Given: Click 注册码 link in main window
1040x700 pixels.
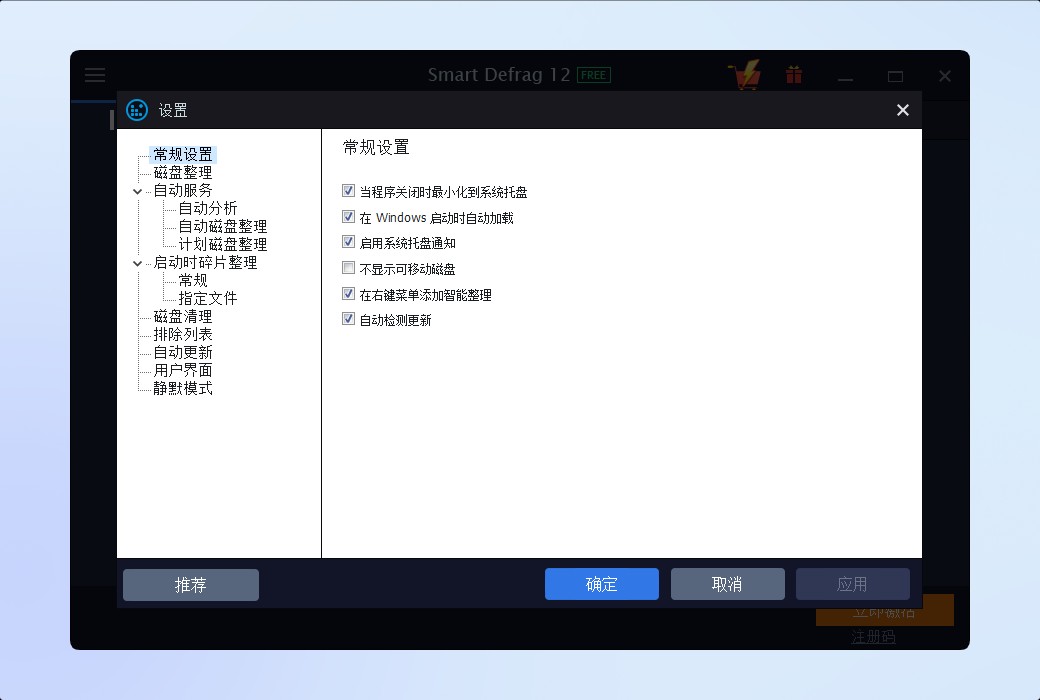Looking at the screenshot, I should (874, 637).
